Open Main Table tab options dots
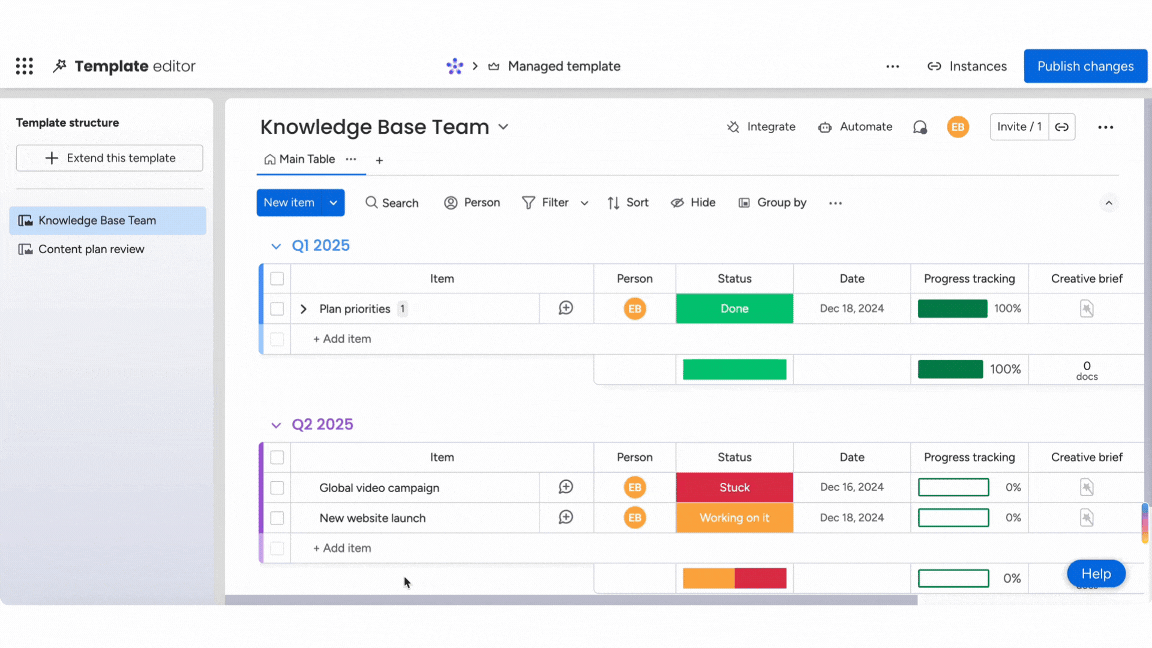The image size is (1152, 648). (x=351, y=159)
